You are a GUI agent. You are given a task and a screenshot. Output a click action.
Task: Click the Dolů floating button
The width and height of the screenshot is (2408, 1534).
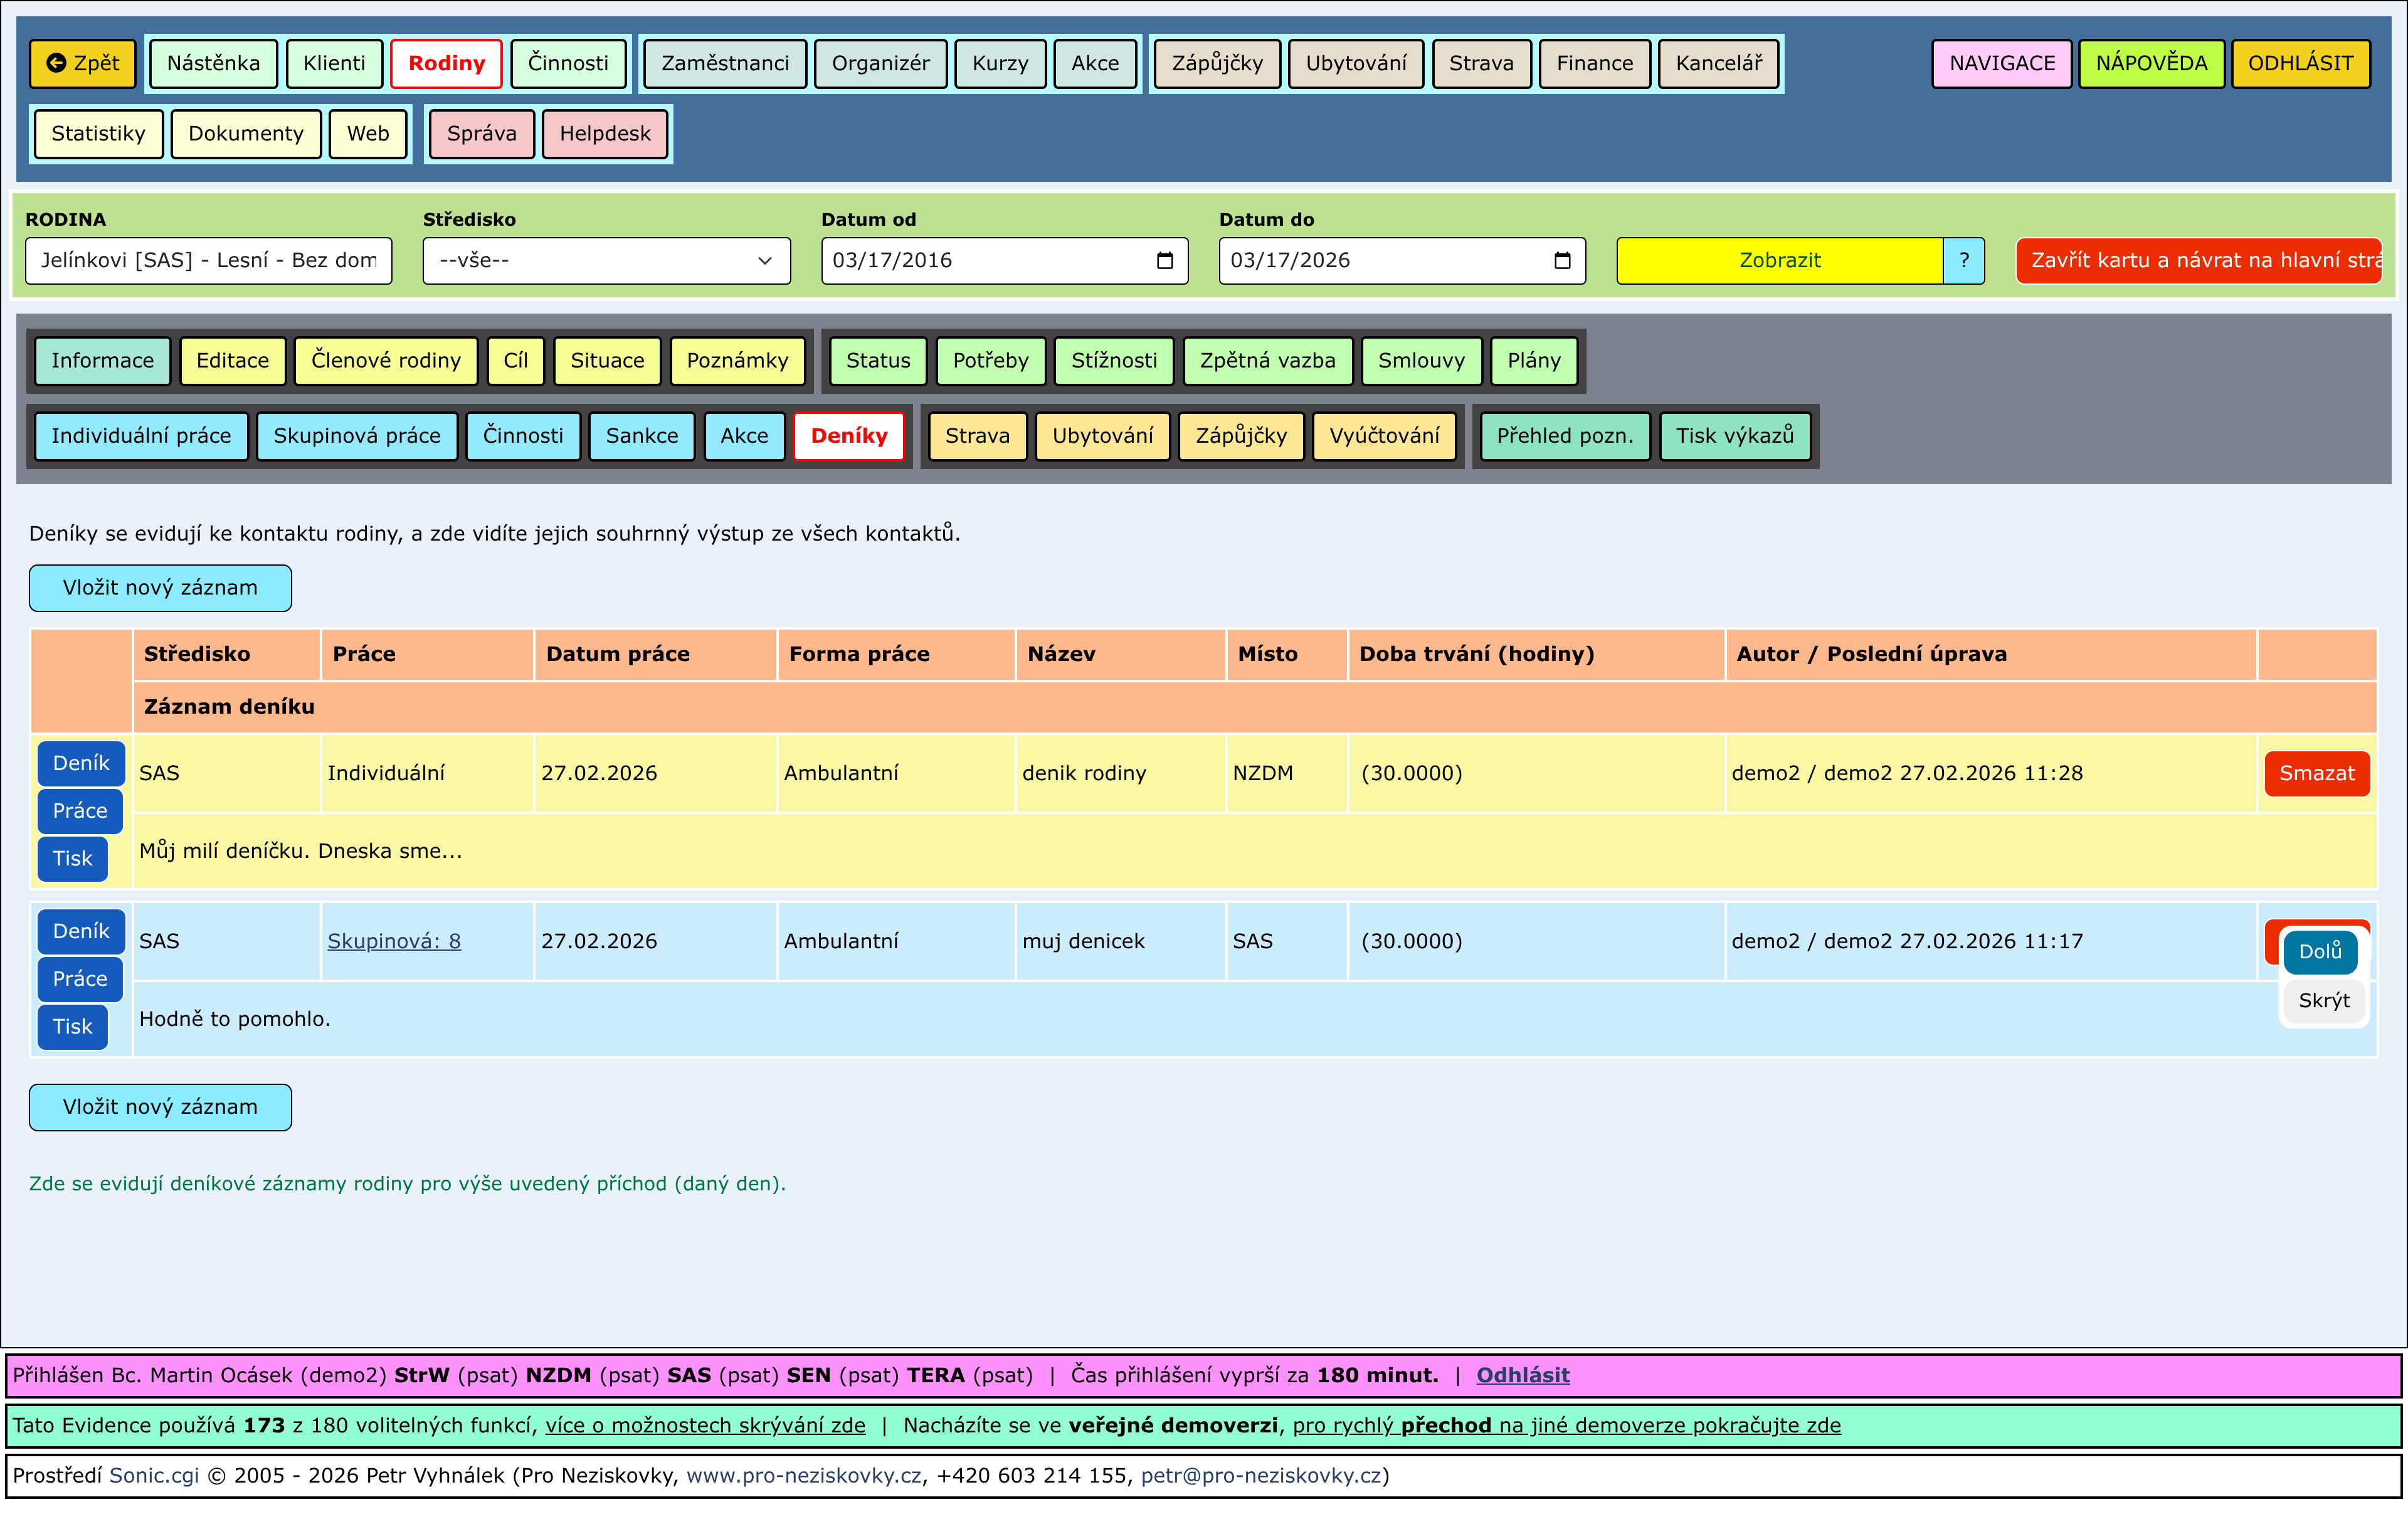(2319, 951)
